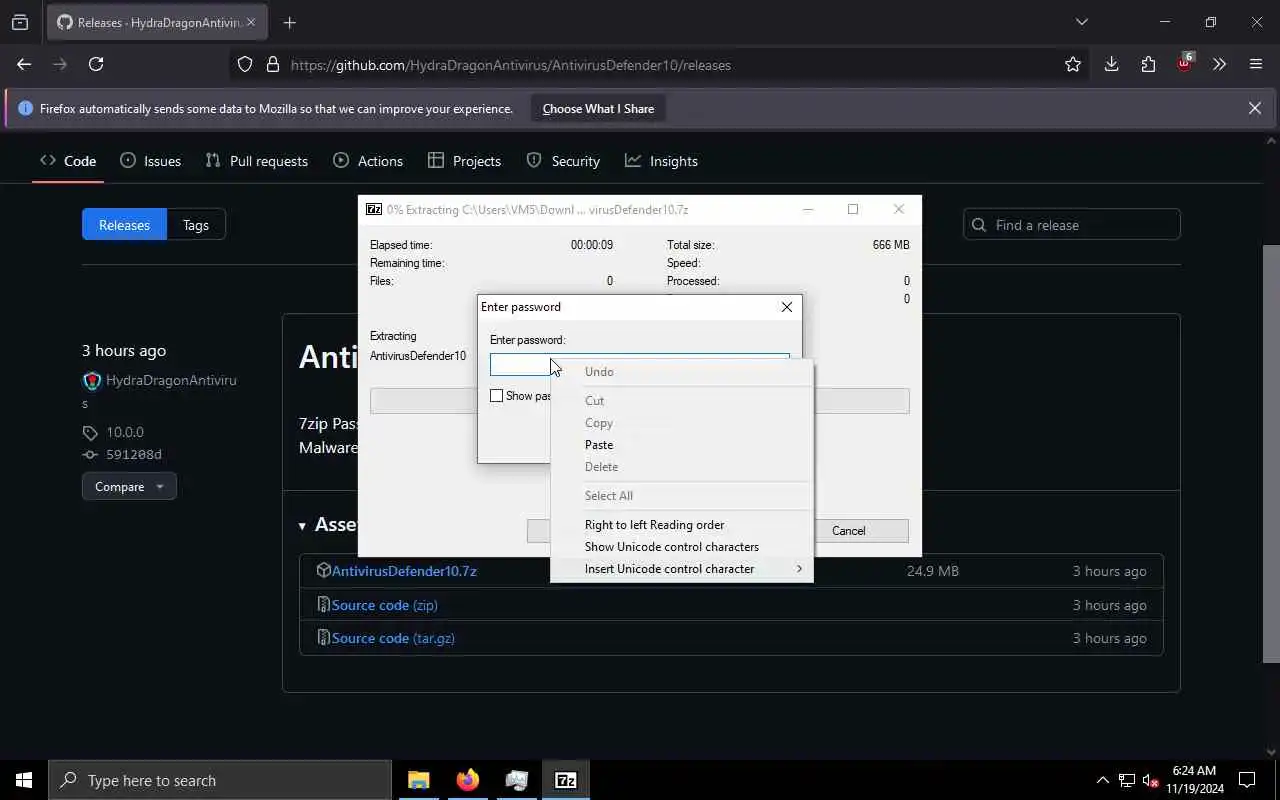Click the address bar URL
Image resolution: width=1280 pixels, height=800 pixels.
click(510, 65)
